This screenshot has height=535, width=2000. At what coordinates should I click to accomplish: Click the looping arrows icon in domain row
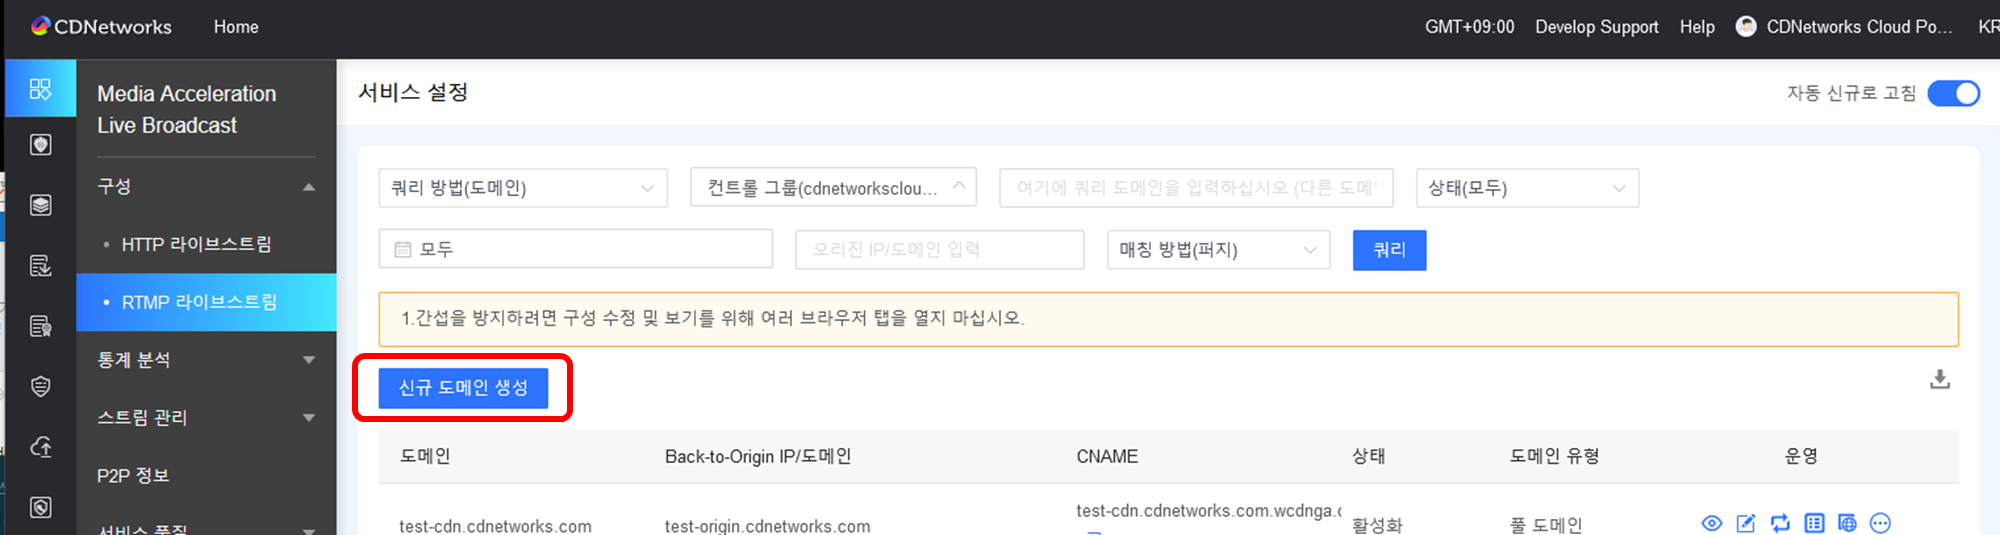coord(1780,523)
